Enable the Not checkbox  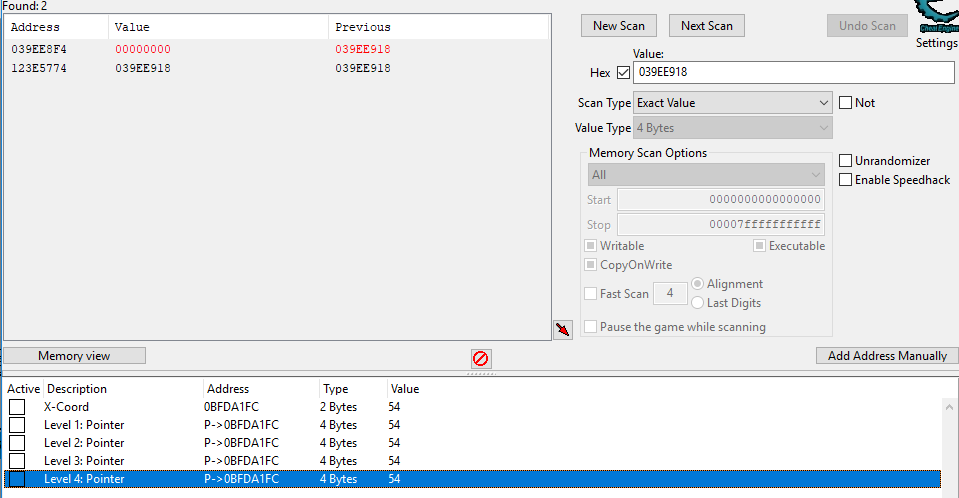pos(846,103)
